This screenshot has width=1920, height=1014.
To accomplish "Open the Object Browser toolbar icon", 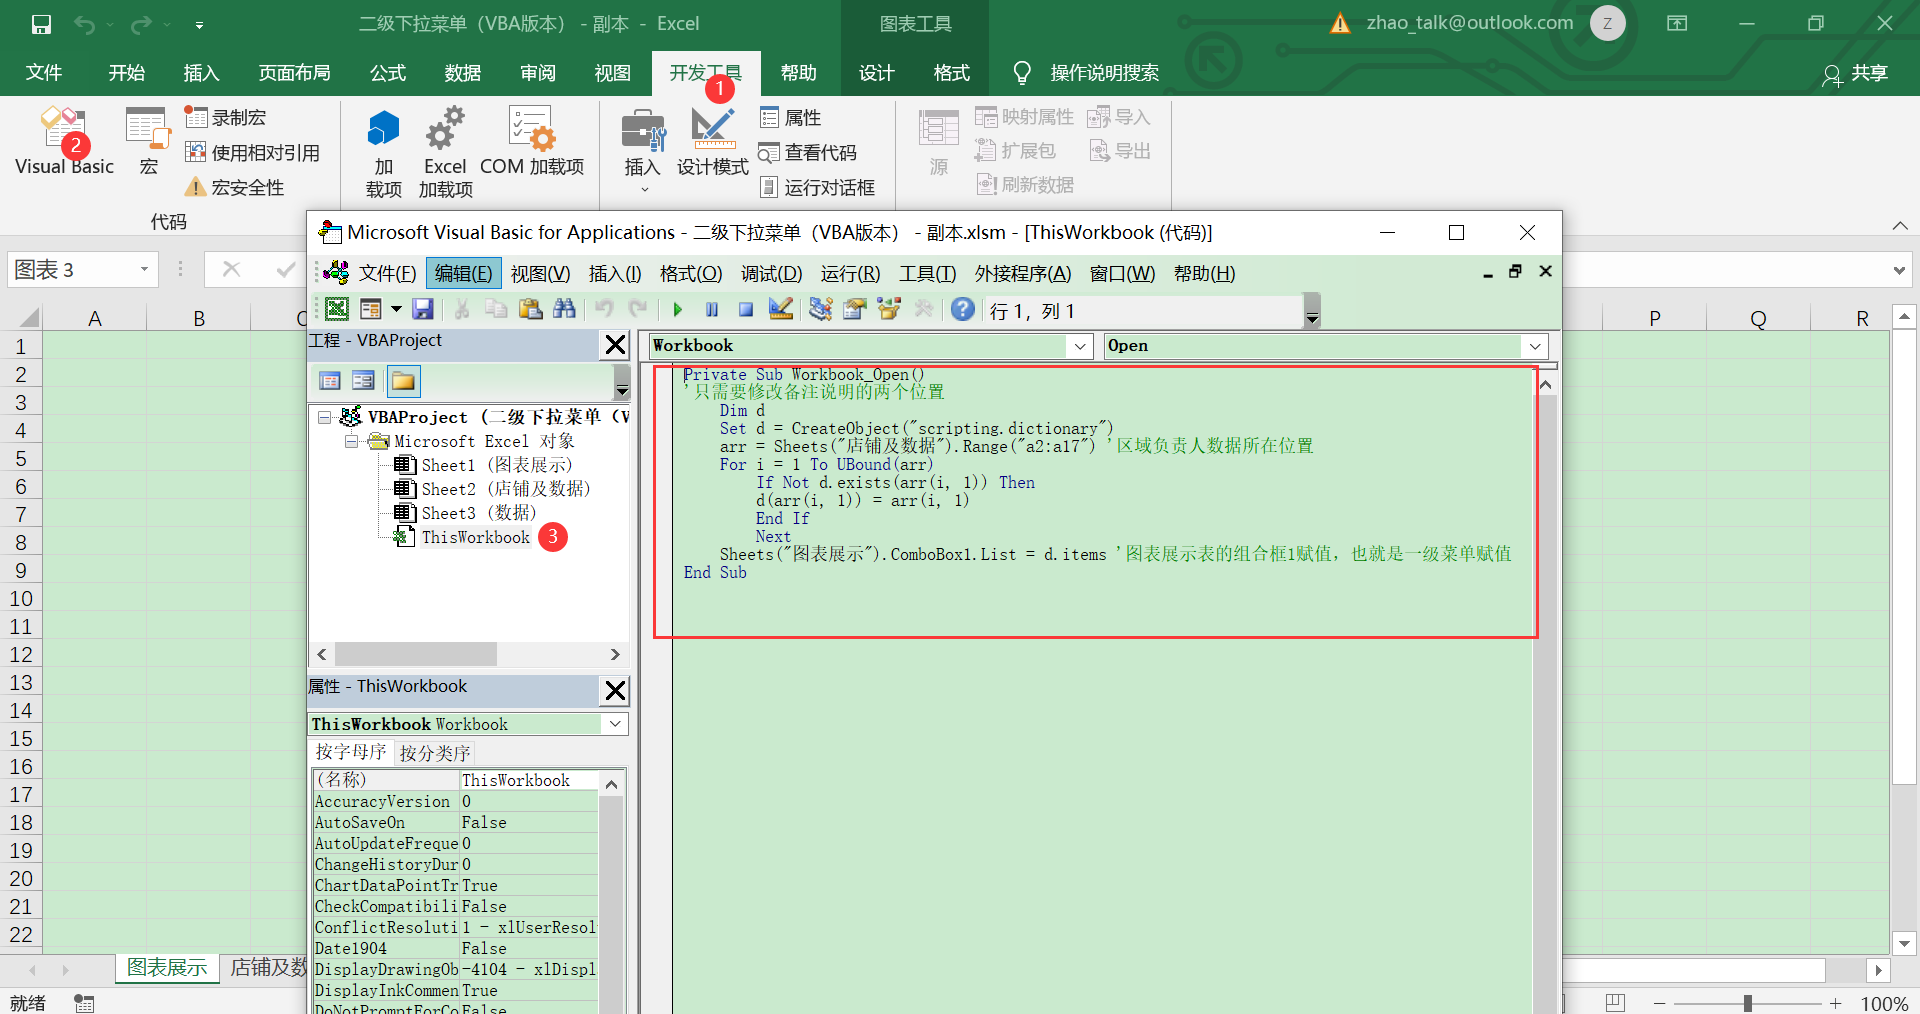I will coord(889,310).
